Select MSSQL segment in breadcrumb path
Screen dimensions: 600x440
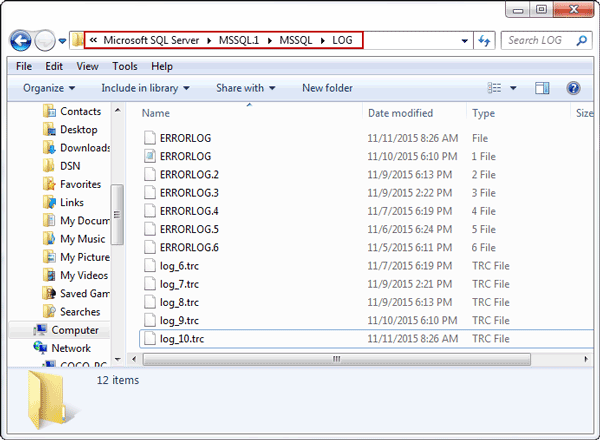[296, 40]
